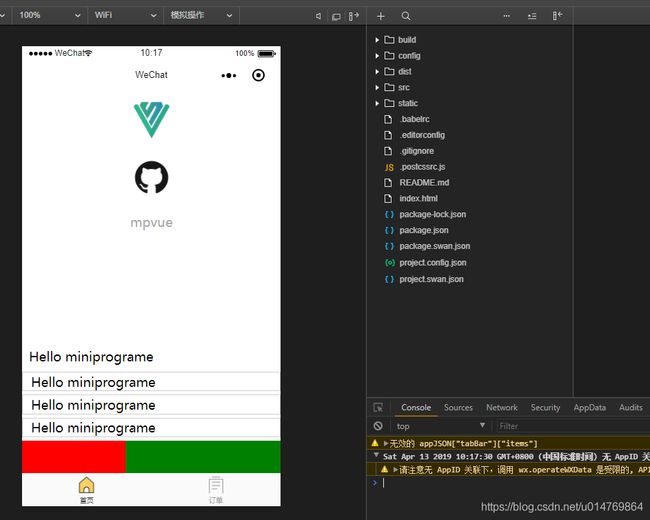Click the GitHub octocat logo
The height and width of the screenshot is (520, 650).
pyautogui.click(x=151, y=177)
